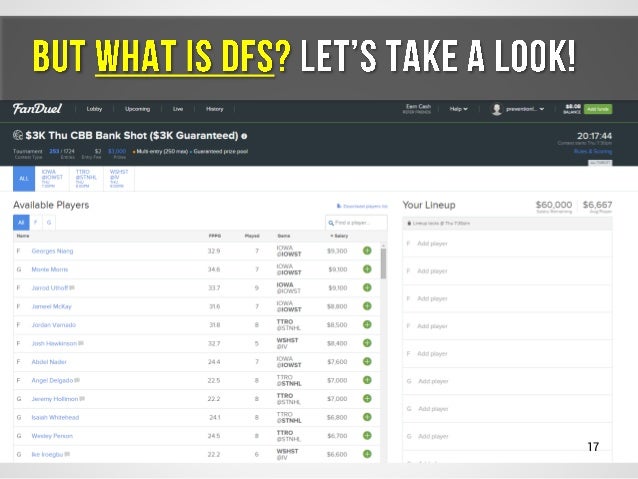Click the green Add funds button

598,109
